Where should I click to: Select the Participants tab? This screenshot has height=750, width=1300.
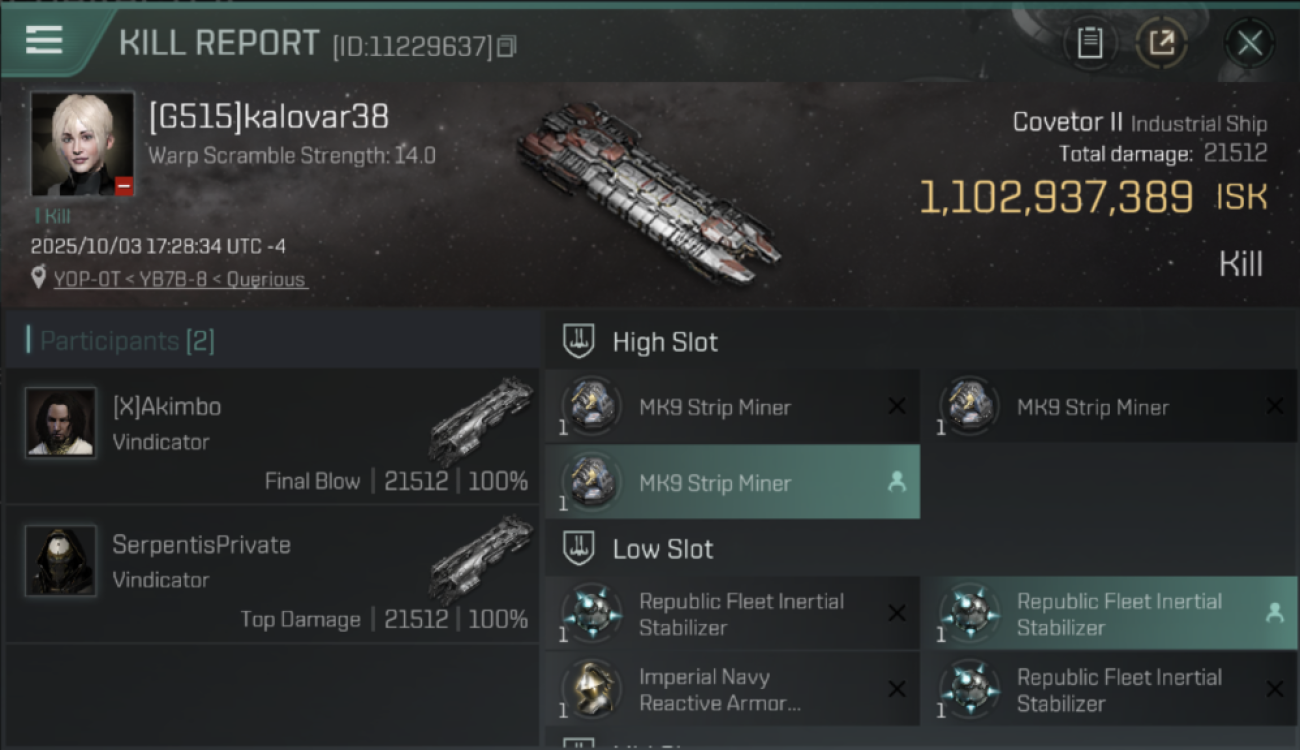(x=126, y=341)
